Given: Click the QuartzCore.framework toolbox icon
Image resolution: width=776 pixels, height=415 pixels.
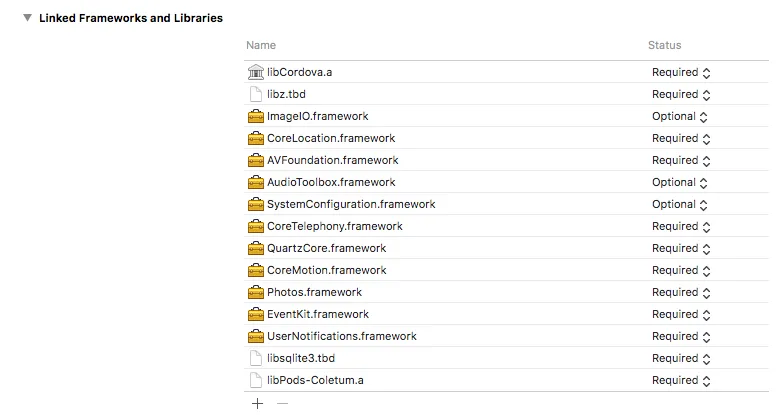Looking at the screenshot, I should pyautogui.click(x=255, y=248).
